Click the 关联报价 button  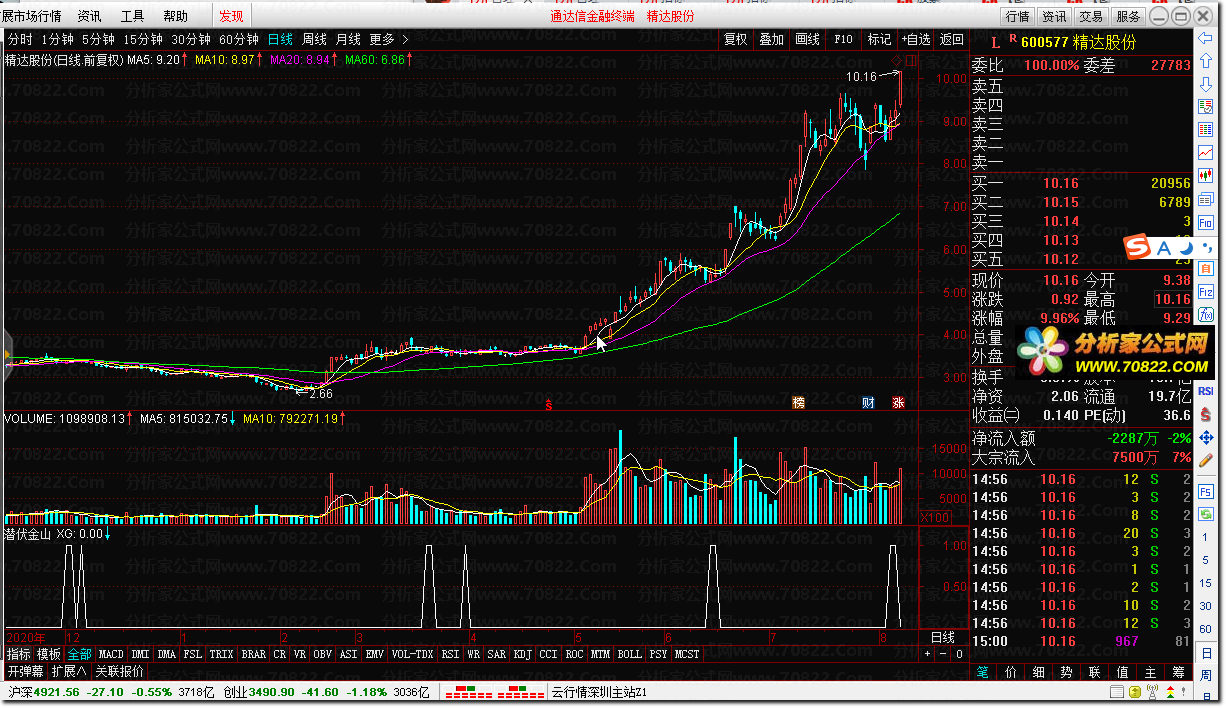point(119,671)
